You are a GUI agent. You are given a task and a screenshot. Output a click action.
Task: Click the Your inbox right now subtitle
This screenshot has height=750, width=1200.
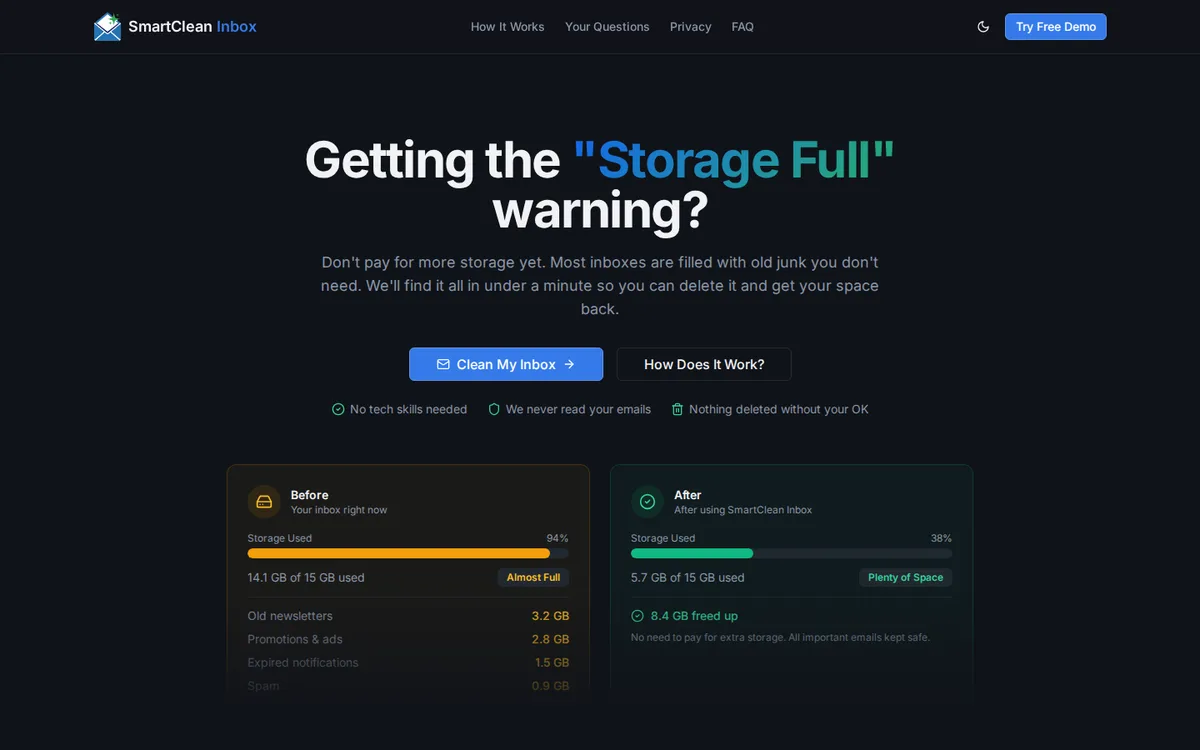(x=339, y=510)
